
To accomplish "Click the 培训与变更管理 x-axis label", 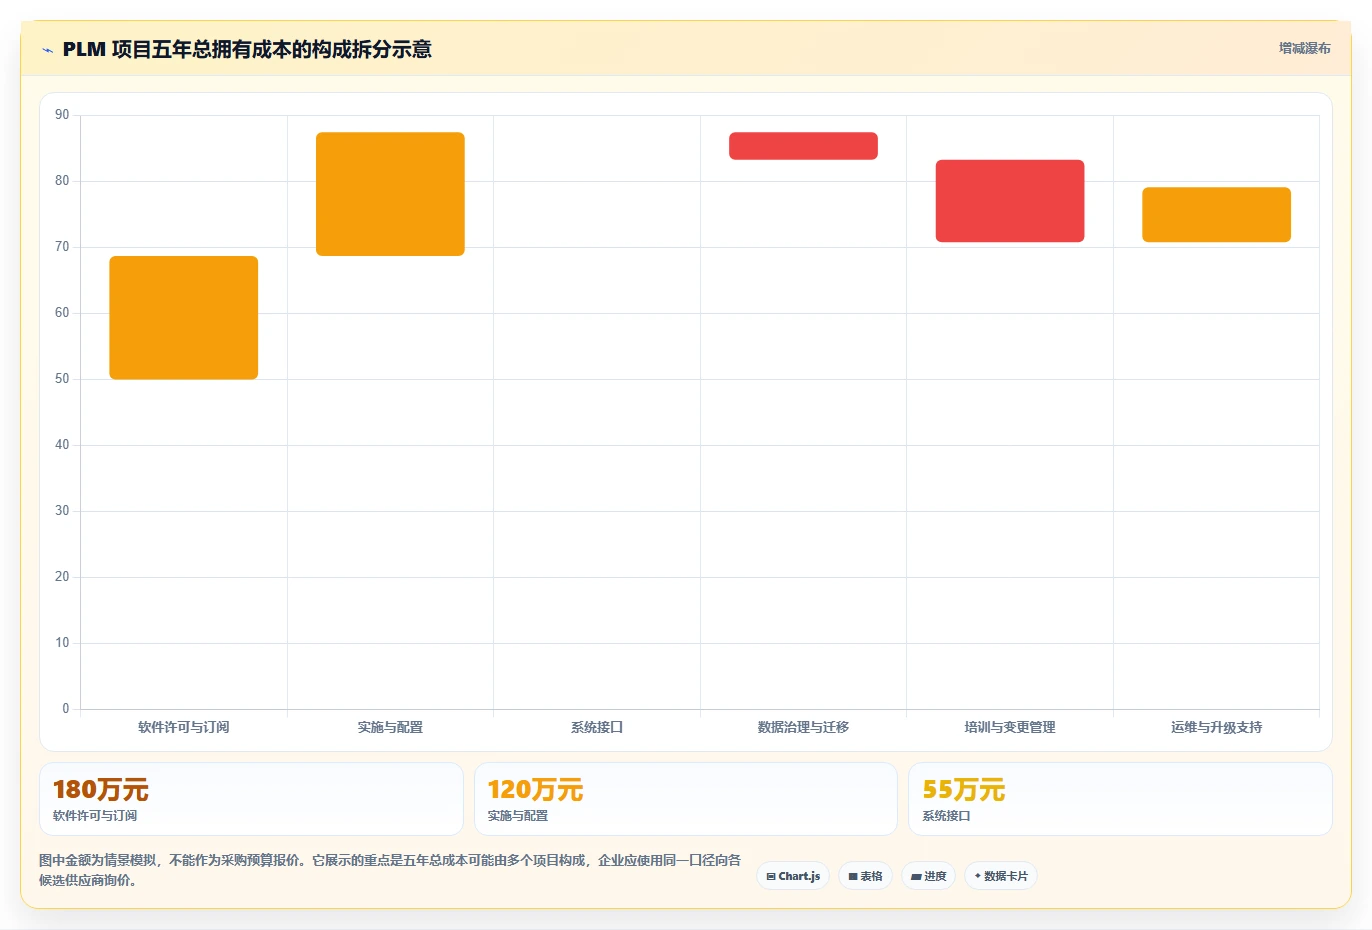I will tap(1010, 727).
